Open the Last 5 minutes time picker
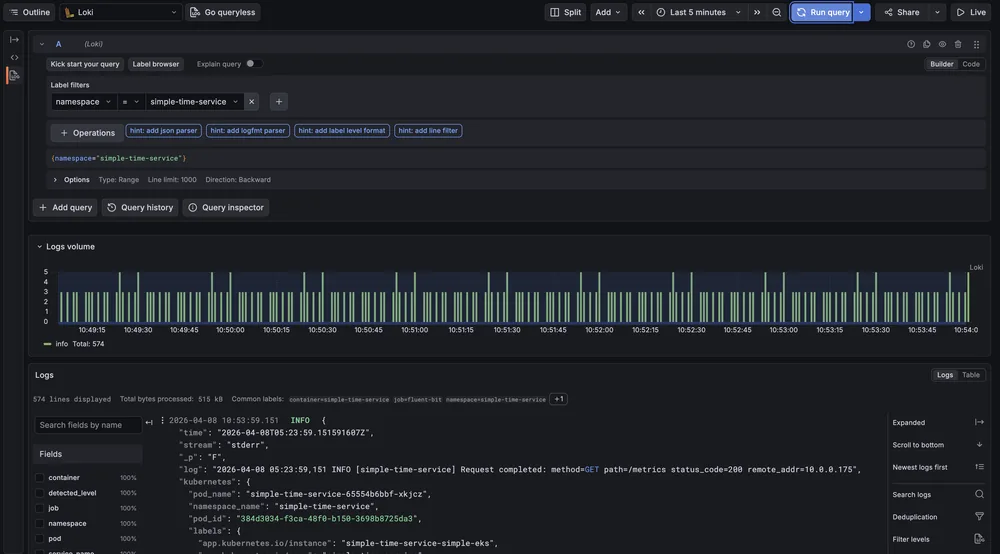Viewport: 1000px width, 554px height. (699, 12)
